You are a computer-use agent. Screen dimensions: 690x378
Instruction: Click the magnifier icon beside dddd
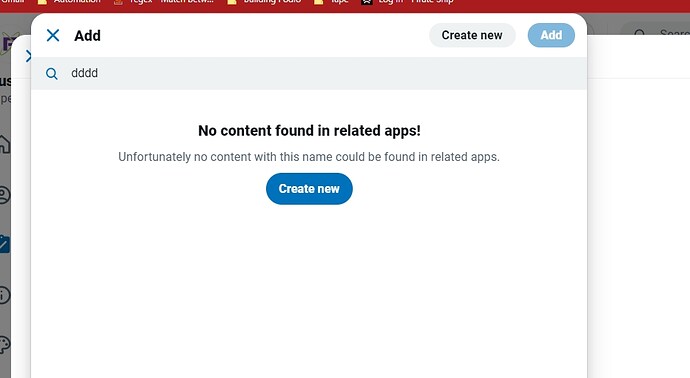(x=51, y=73)
